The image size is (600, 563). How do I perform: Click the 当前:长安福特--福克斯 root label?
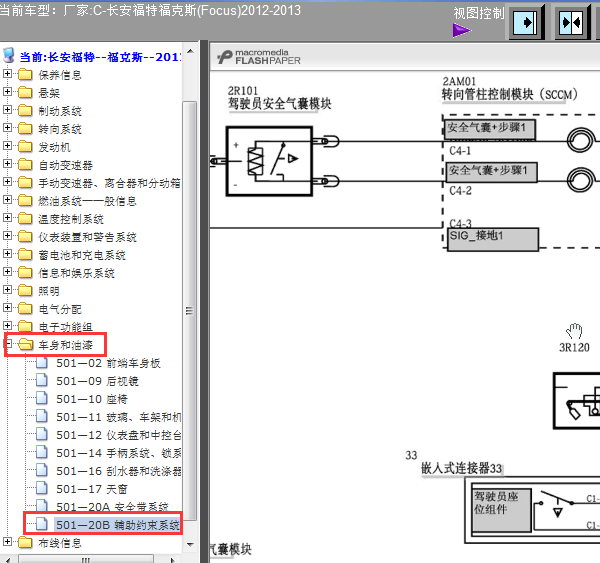pyautogui.click(x=100, y=57)
